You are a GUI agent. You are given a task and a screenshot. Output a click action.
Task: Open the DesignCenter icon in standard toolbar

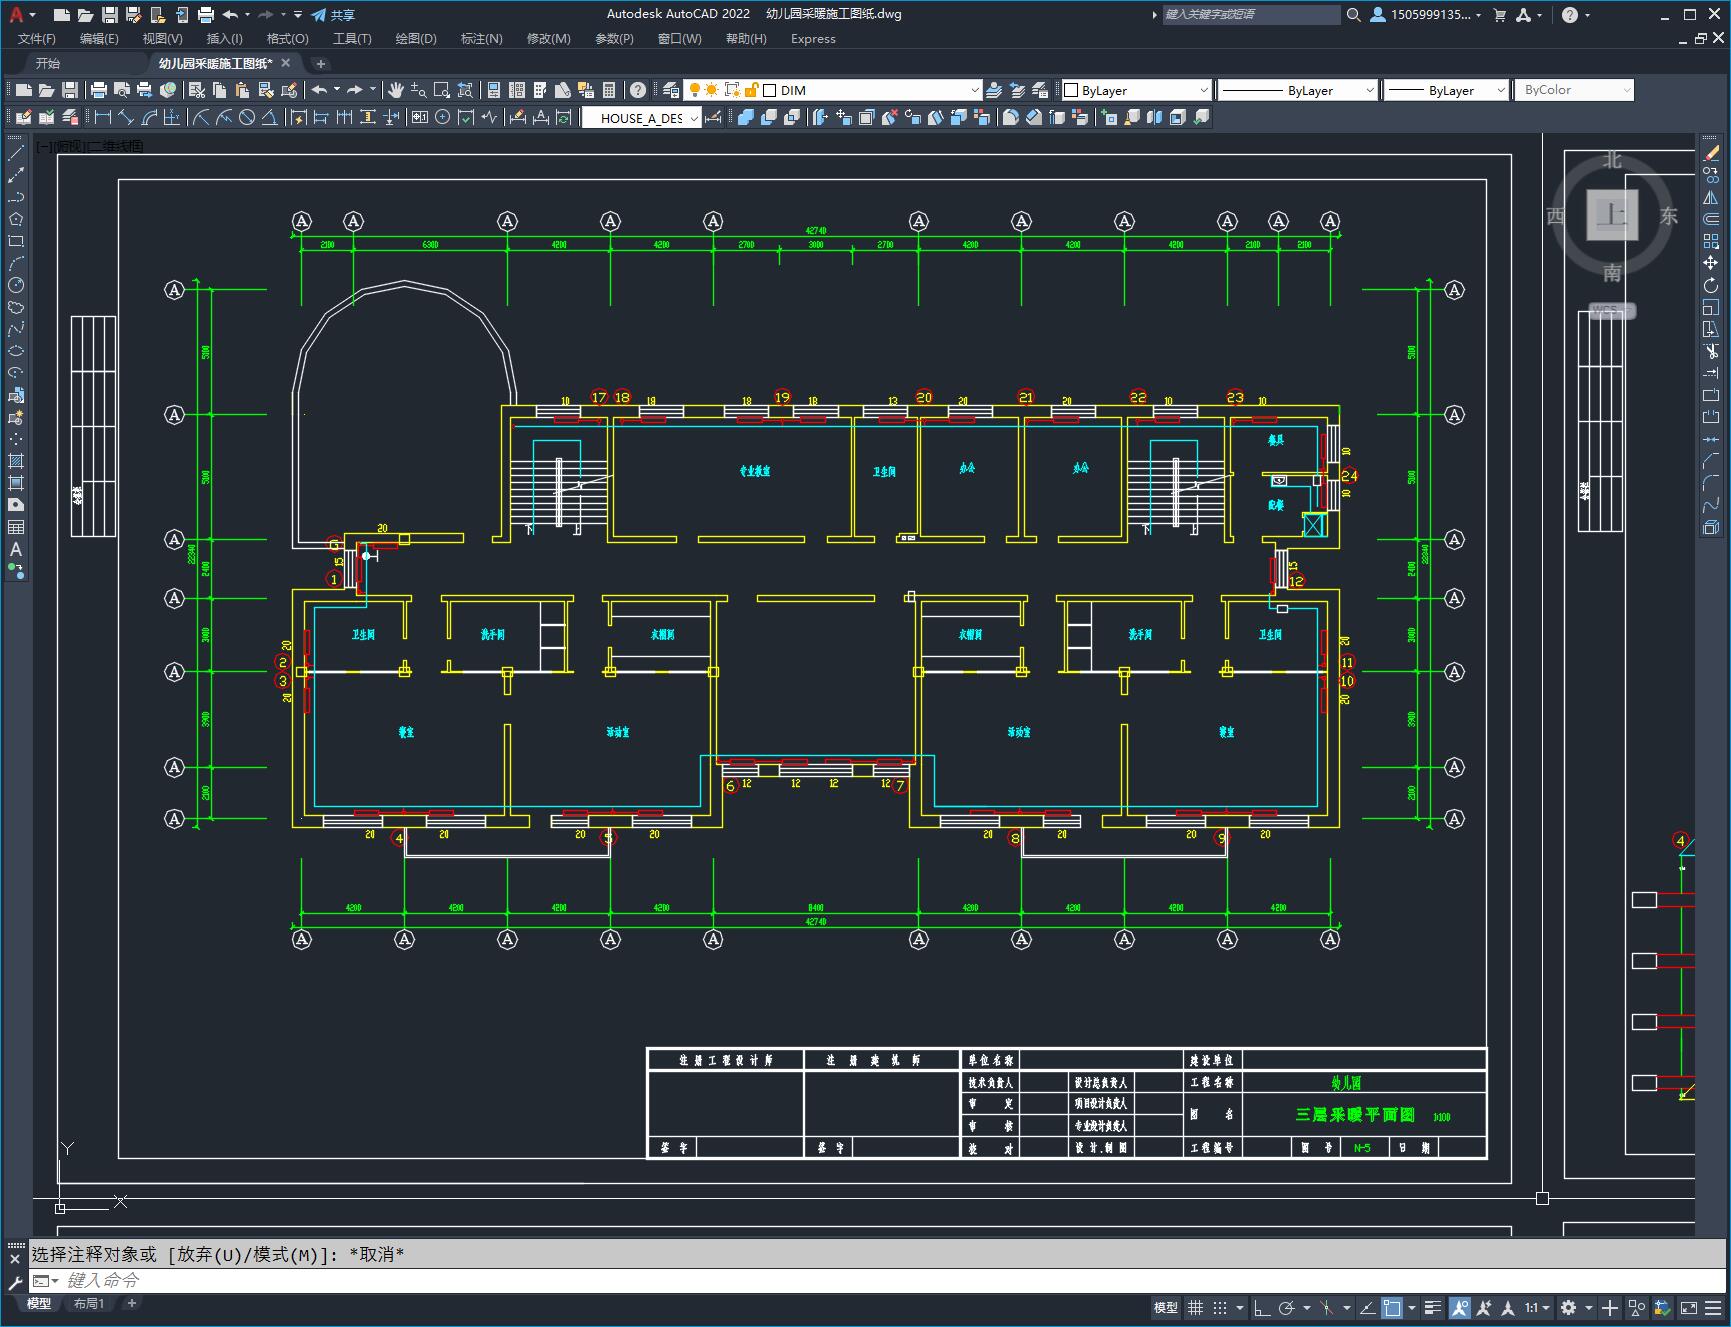point(517,90)
